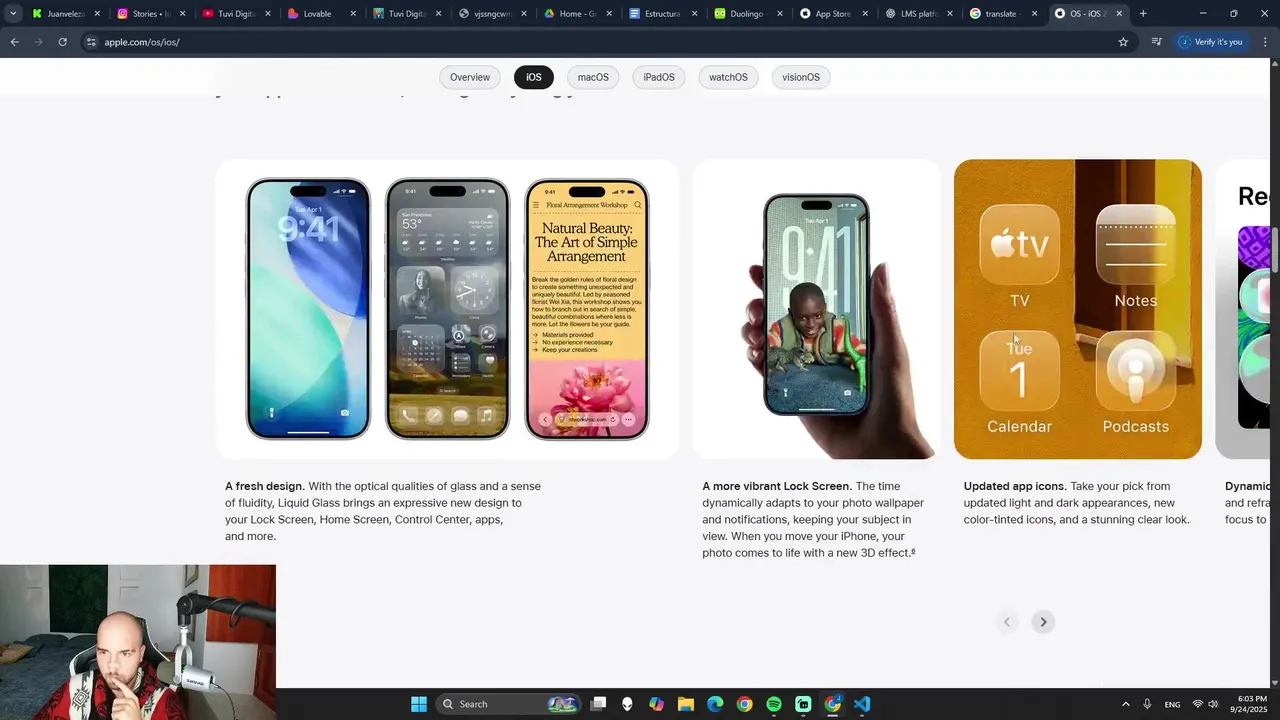Click the microphone tray icon
The image size is (1280, 720).
[x=1147, y=704]
